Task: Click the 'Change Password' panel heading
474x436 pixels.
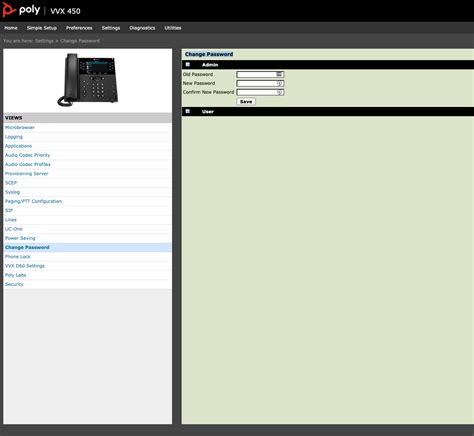Action: coord(209,54)
